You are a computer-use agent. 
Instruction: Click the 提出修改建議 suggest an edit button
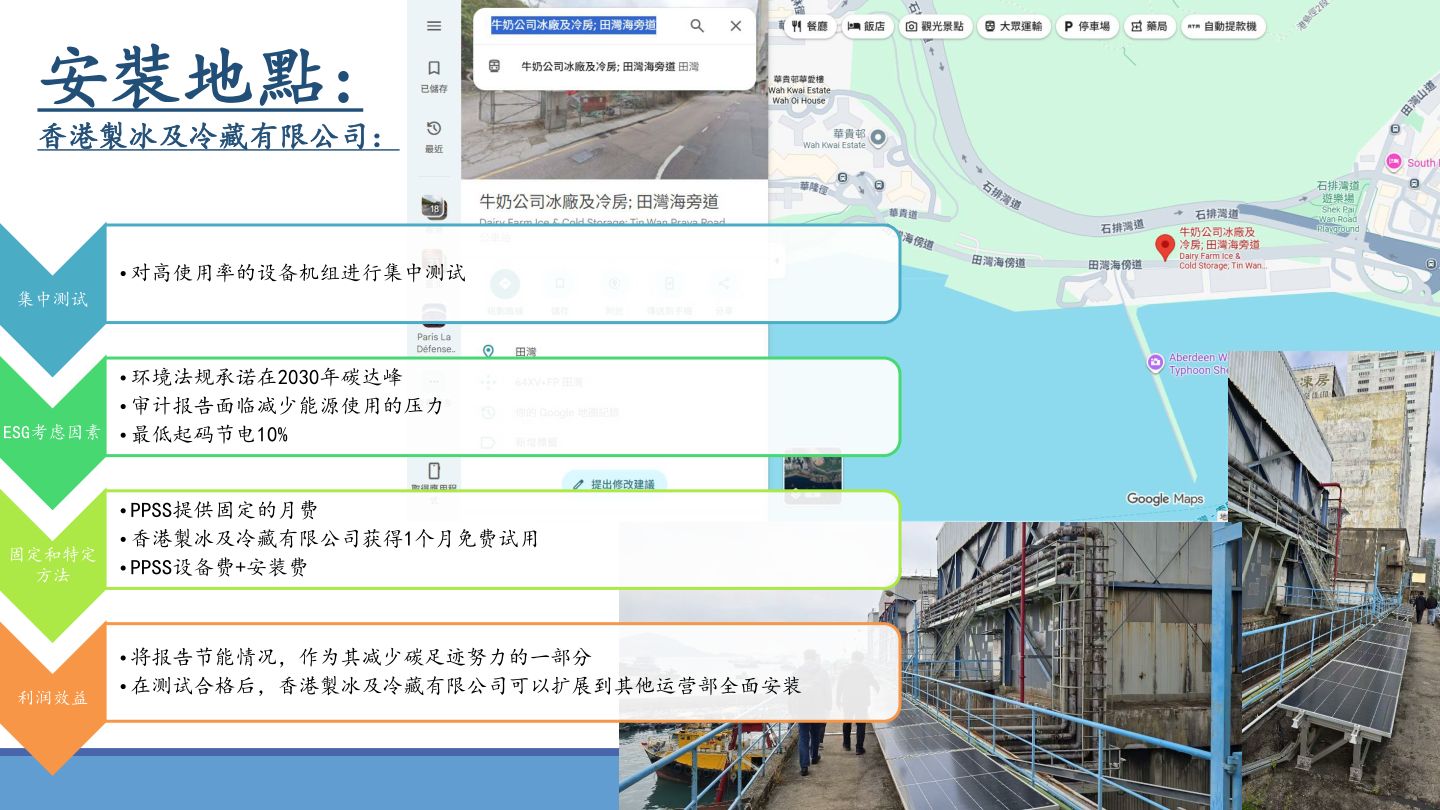614,484
